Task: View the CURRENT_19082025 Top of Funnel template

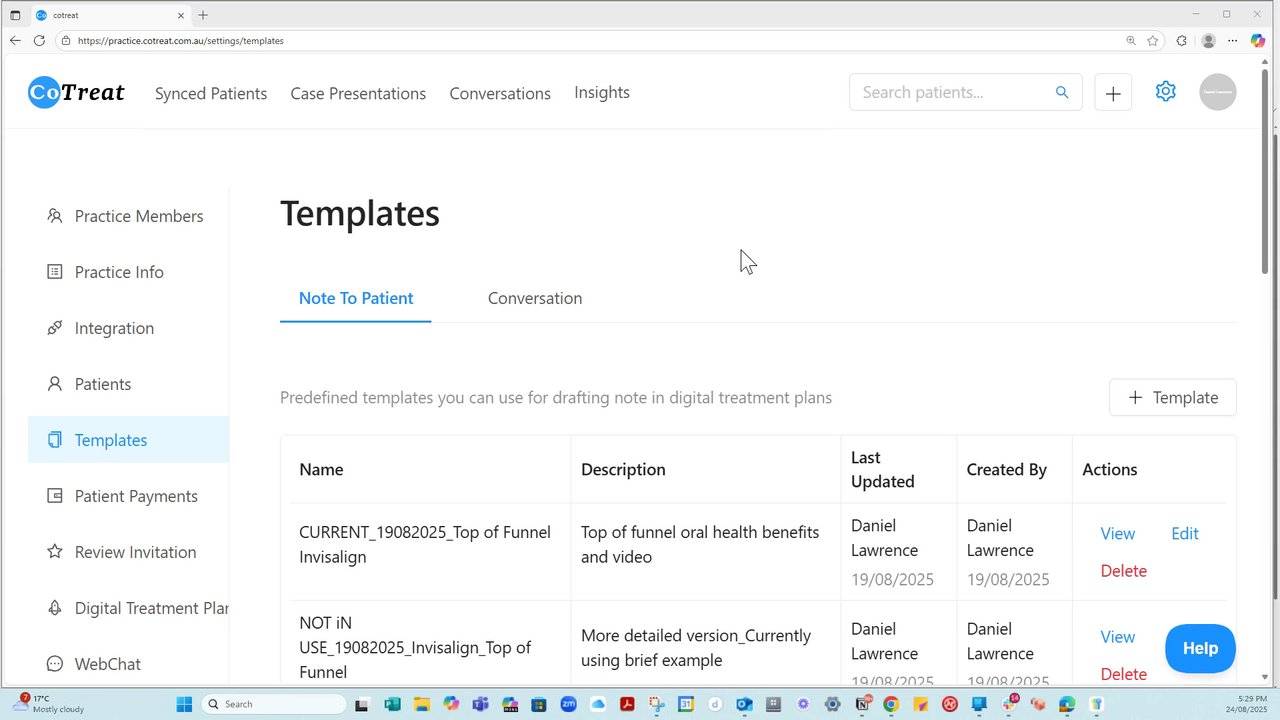Action: click(1117, 534)
